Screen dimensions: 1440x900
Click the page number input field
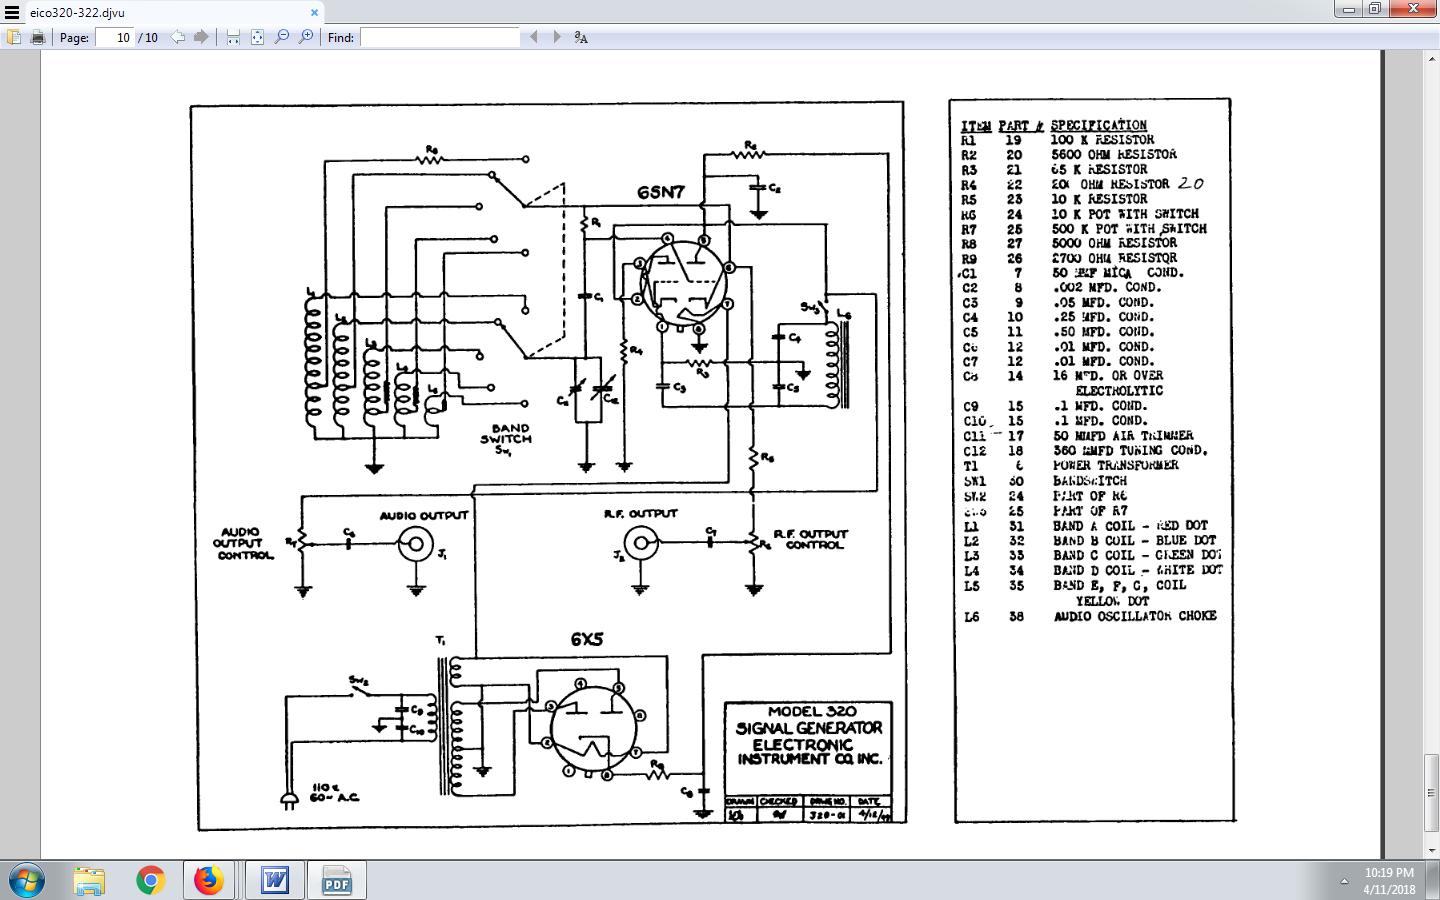click(115, 37)
